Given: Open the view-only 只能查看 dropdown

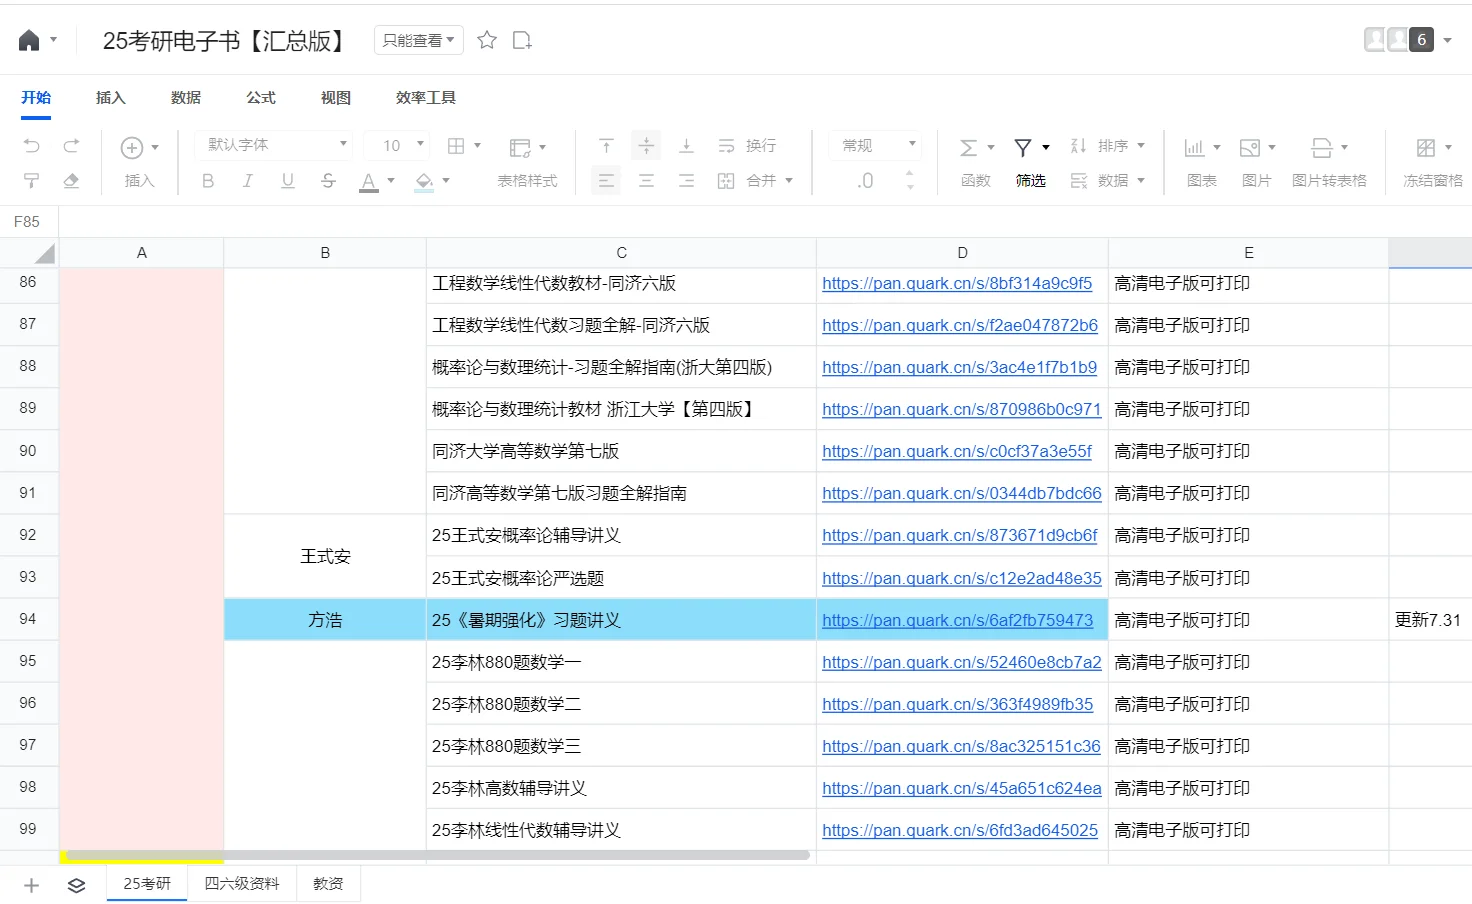Looking at the screenshot, I should pyautogui.click(x=419, y=40).
